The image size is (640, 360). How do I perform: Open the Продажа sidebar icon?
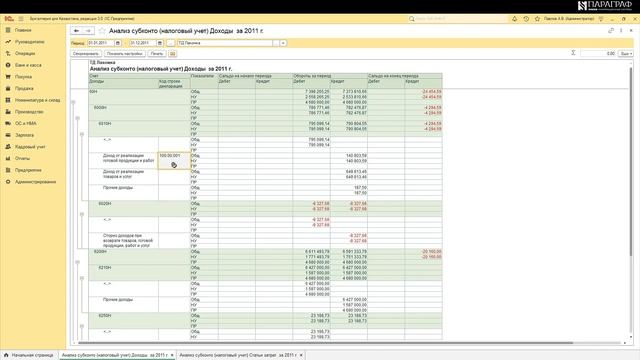click(8, 88)
